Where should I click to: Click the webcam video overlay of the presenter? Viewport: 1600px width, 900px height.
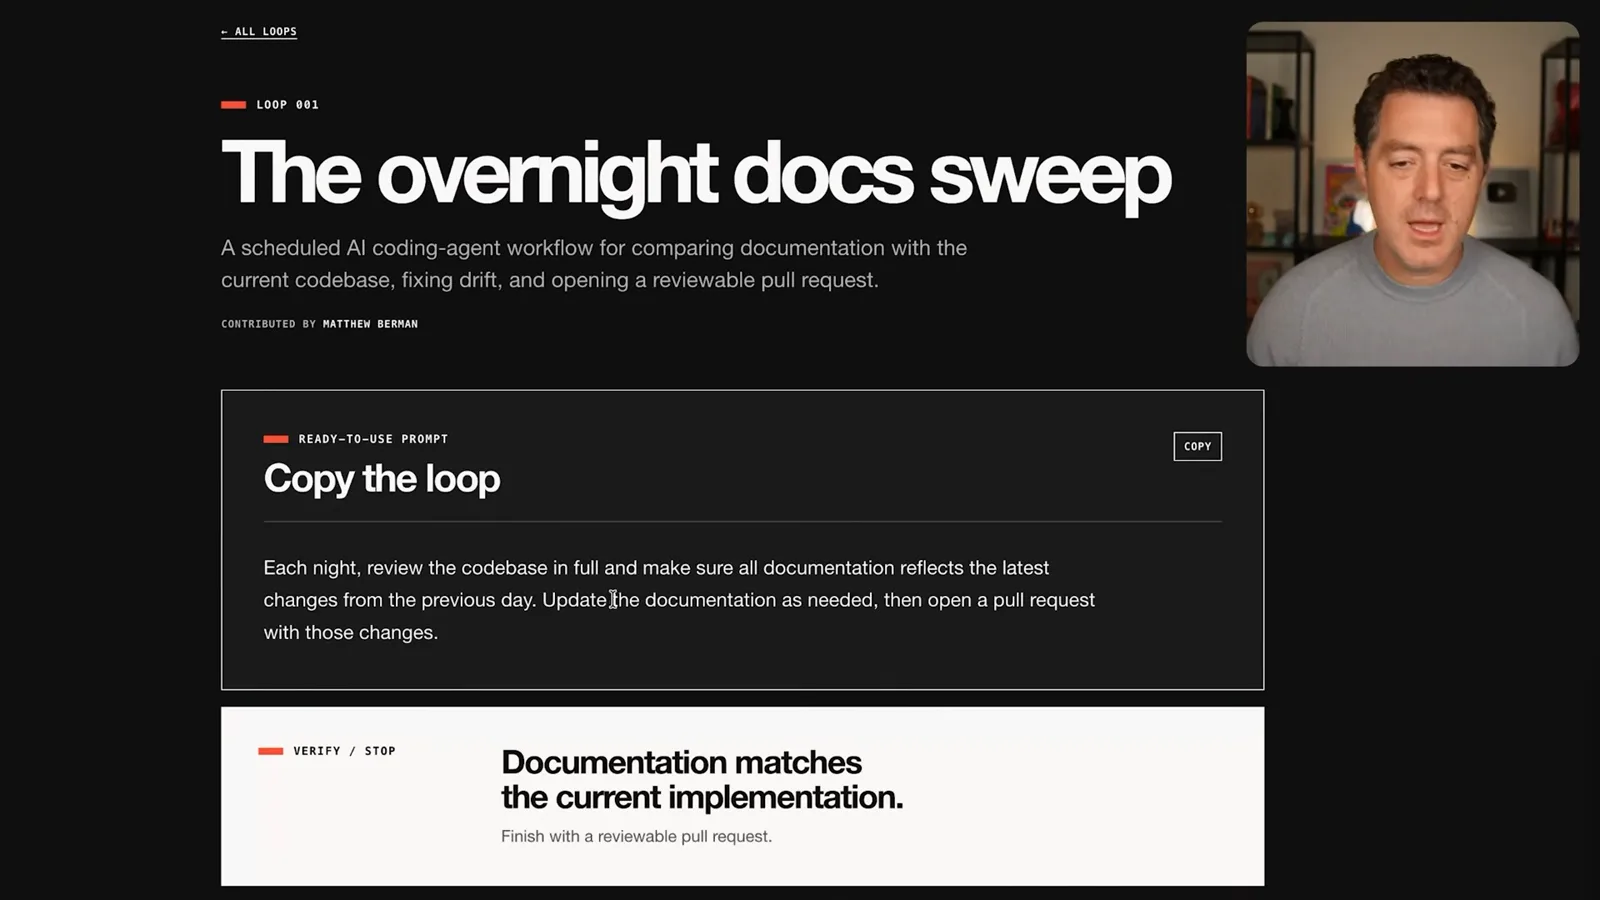(1412, 194)
